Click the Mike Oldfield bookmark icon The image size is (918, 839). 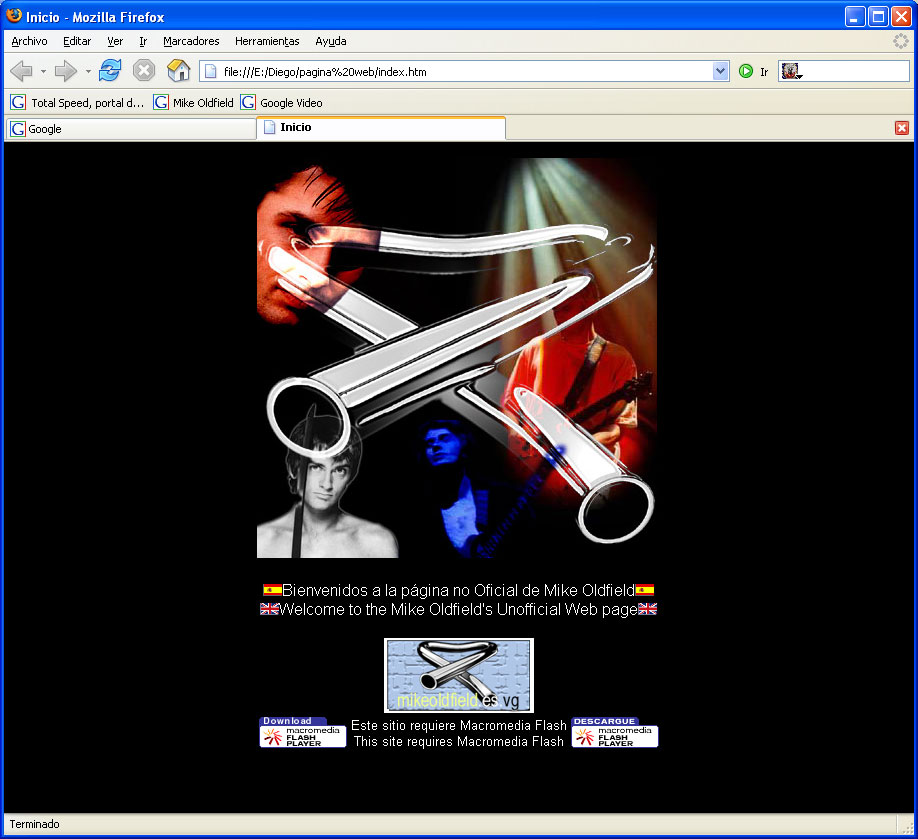coord(161,102)
